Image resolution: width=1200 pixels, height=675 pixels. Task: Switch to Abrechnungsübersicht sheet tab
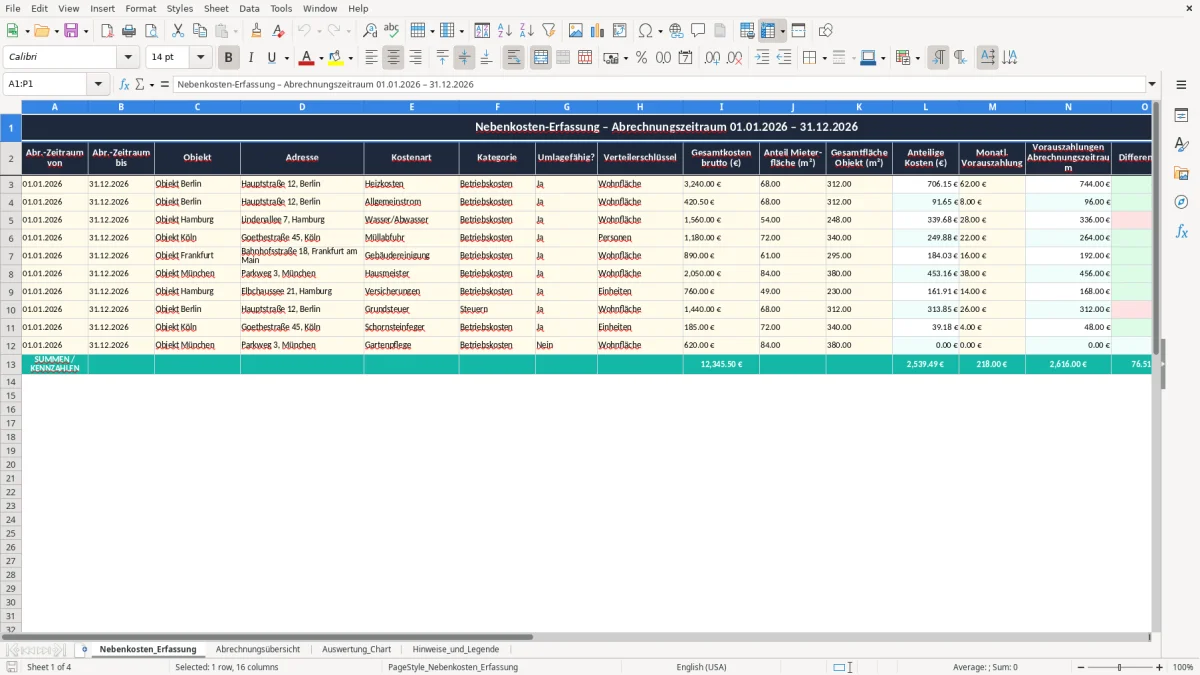pyautogui.click(x=258, y=649)
